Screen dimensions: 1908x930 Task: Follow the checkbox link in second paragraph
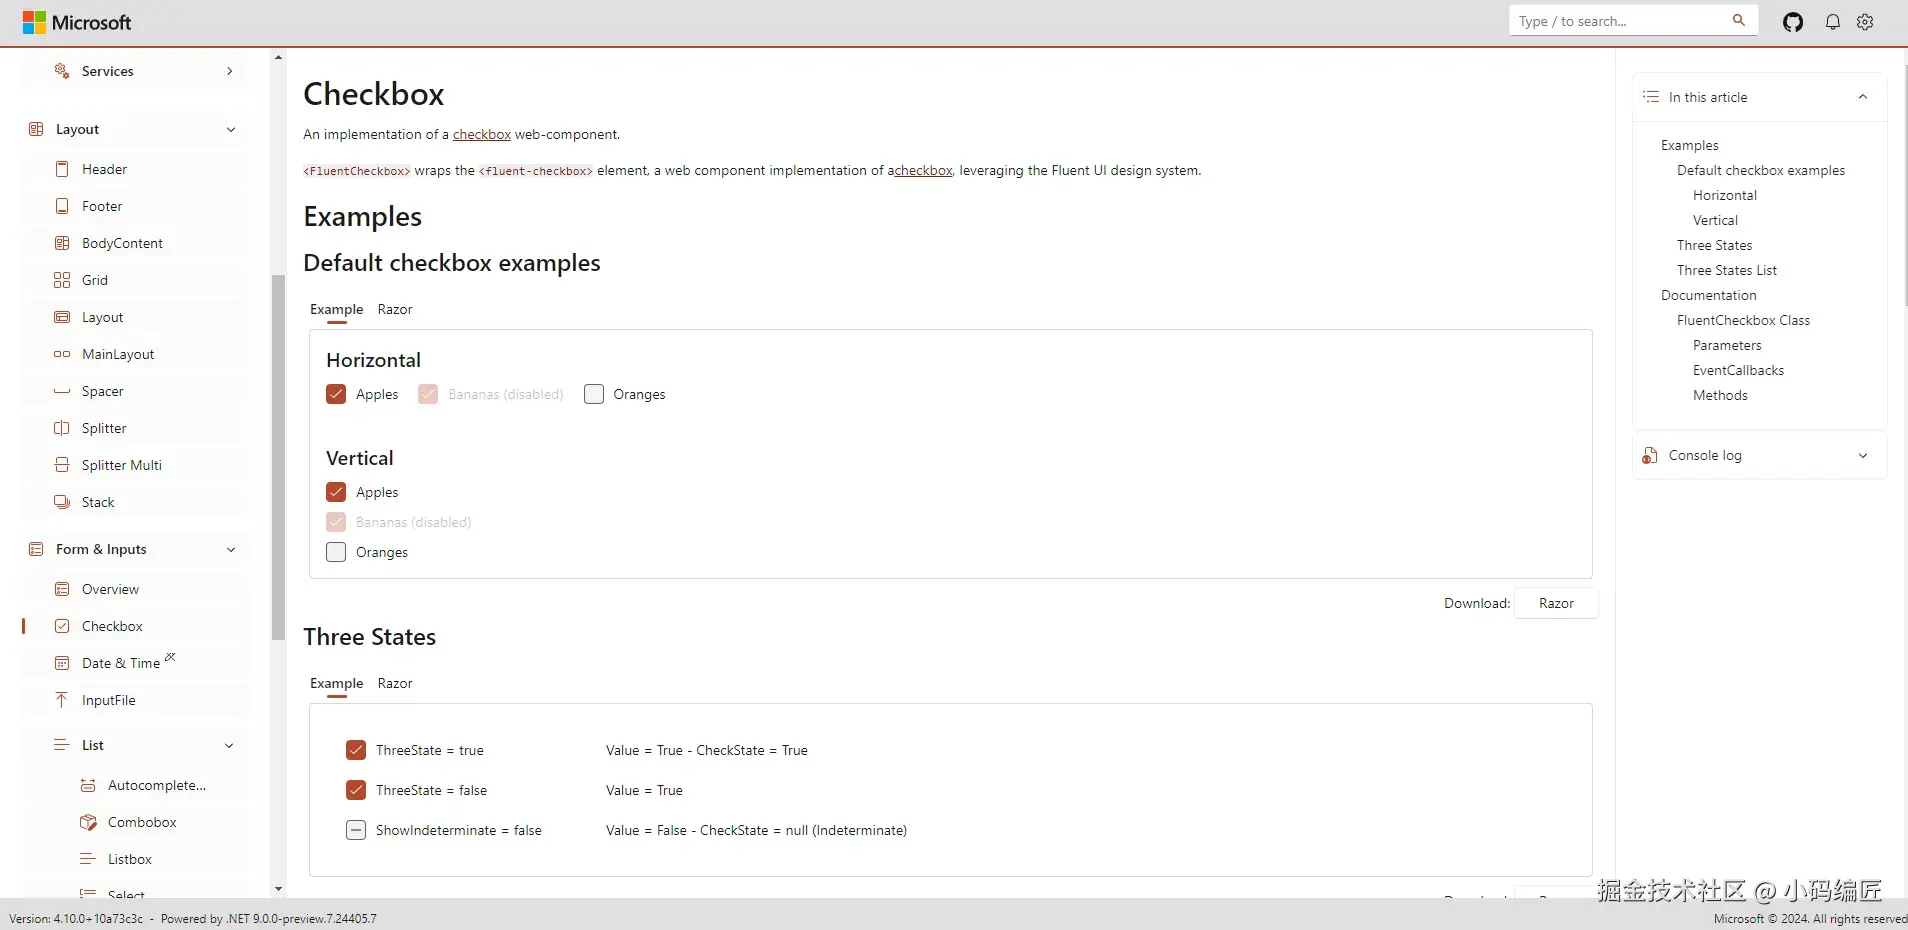click(x=923, y=170)
